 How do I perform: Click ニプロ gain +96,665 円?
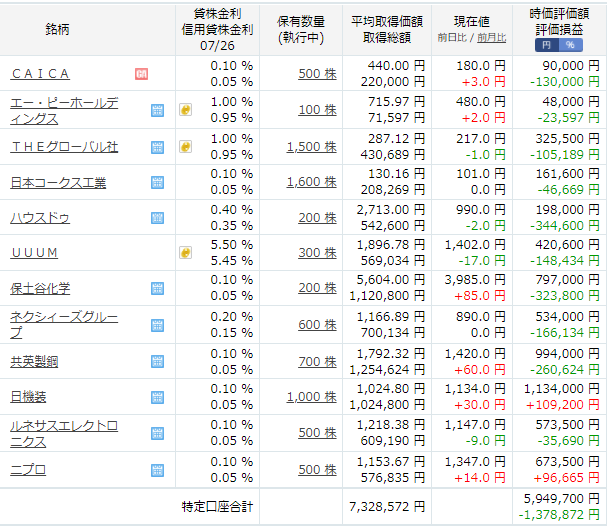pos(566,478)
